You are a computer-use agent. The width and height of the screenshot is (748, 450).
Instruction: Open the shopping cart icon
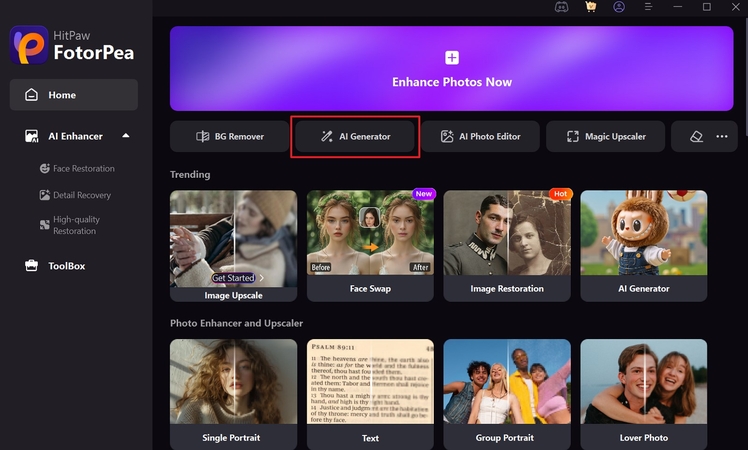click(x=591, y=7)
